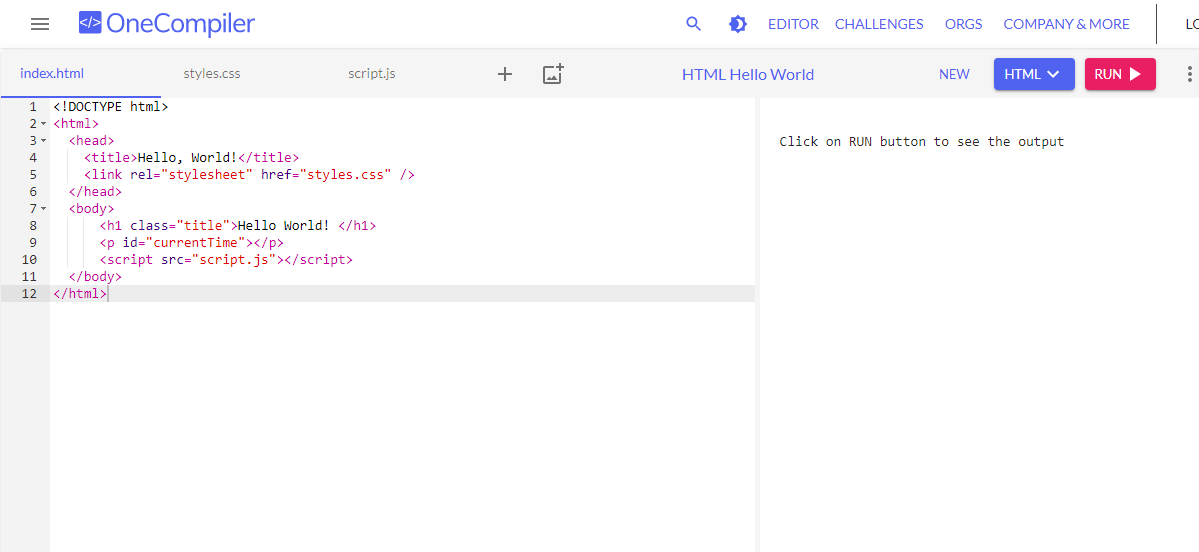The width and height of the screenshot is (1199, 552).
Task: Click the closing </html> tag line
Action: 80,293
